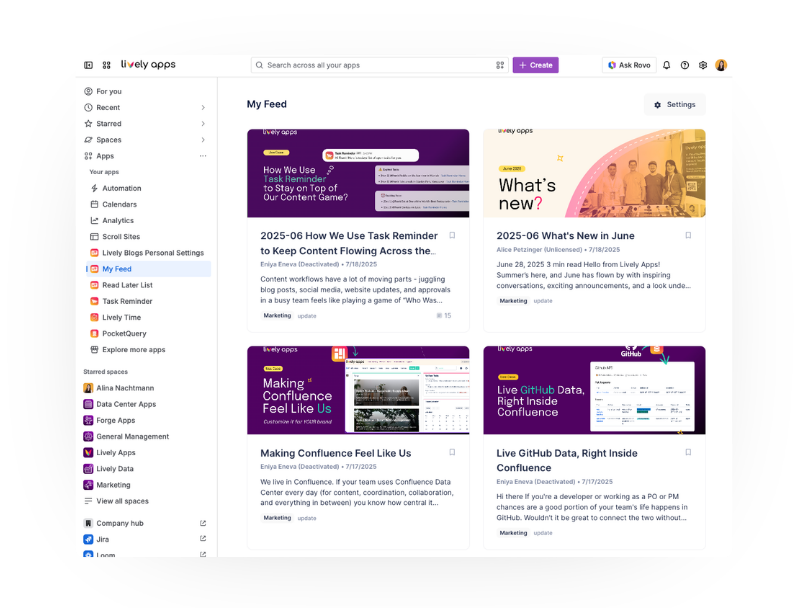Open Jira external link icon
This screenshot has height=608, width=803.
pyautogui.click(x=203, y=539)
